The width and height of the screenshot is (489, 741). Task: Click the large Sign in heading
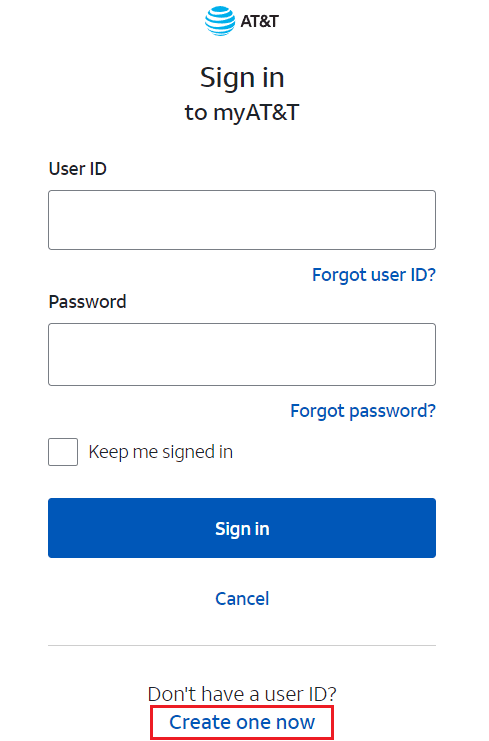242,78
